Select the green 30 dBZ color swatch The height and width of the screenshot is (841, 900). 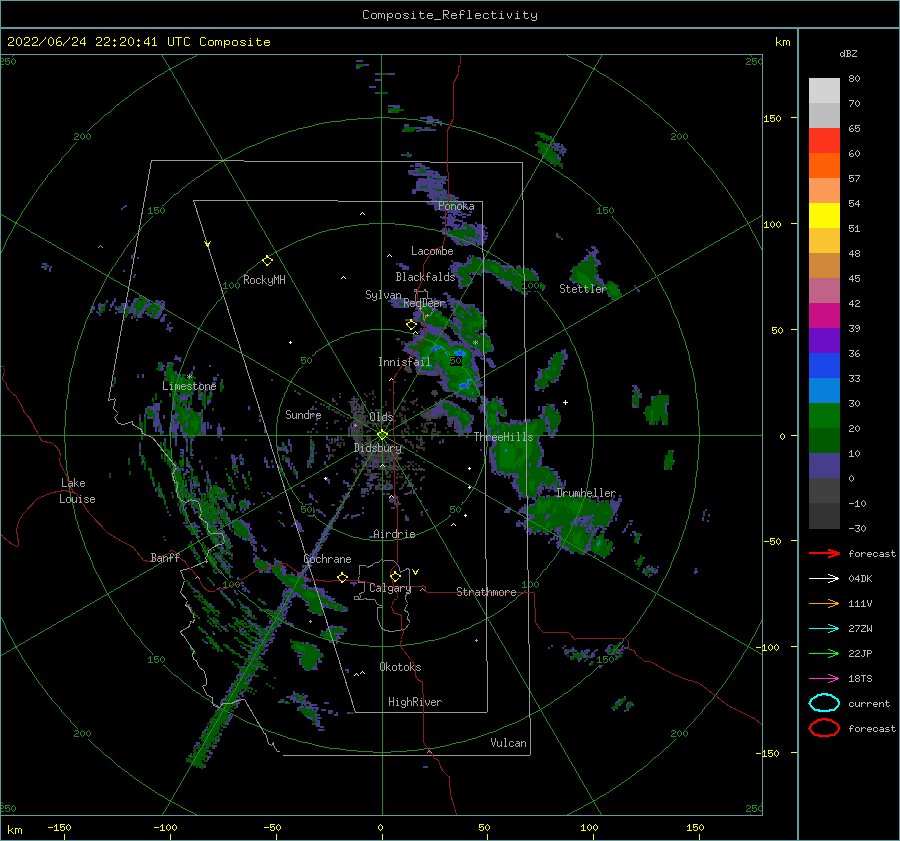(824, 415)
